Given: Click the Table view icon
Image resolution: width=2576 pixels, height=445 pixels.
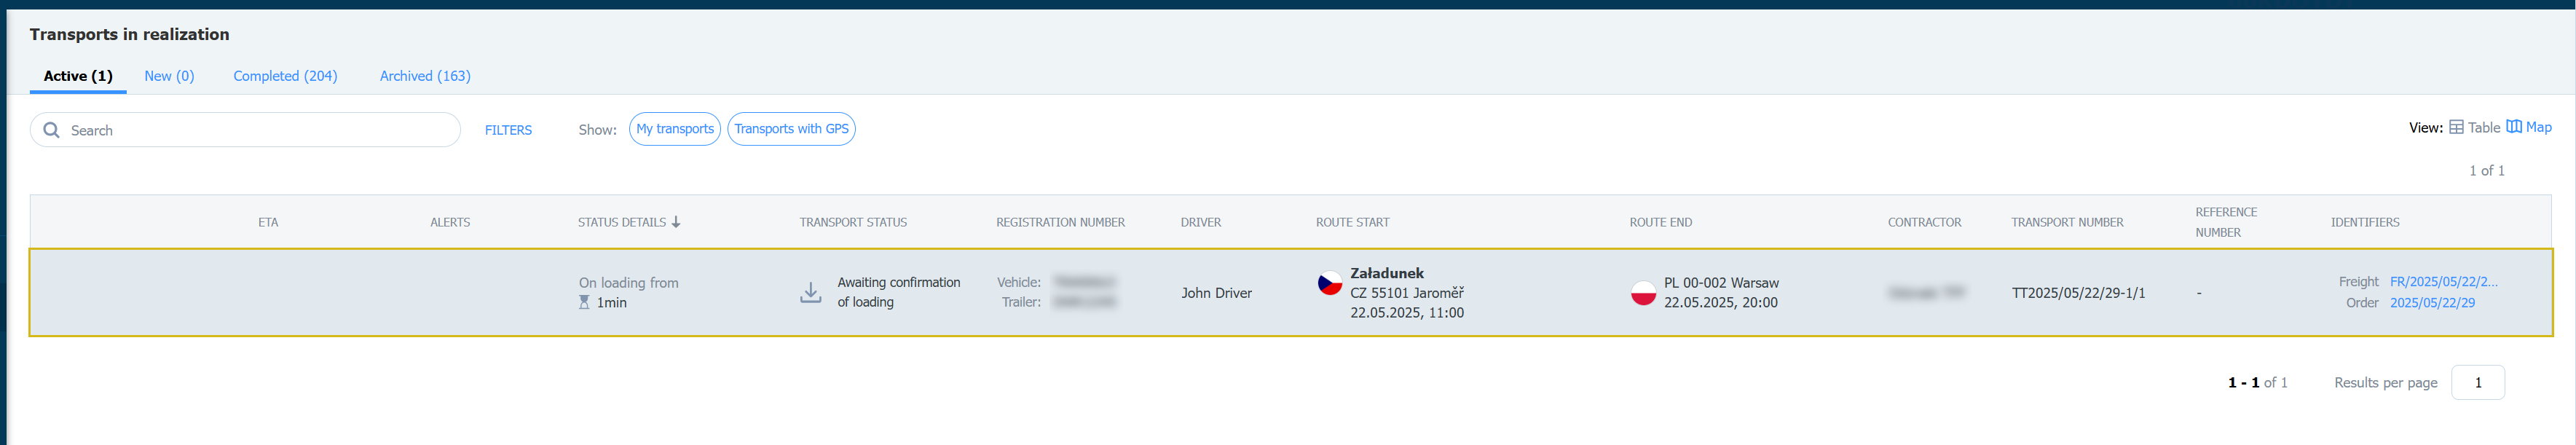Looking at the screenshot, I should [2456, 127].
